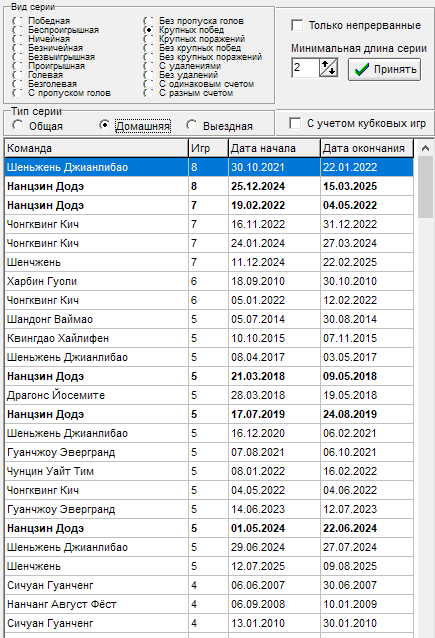Click the Принять button
435x638 pixels.
point(385,69)
